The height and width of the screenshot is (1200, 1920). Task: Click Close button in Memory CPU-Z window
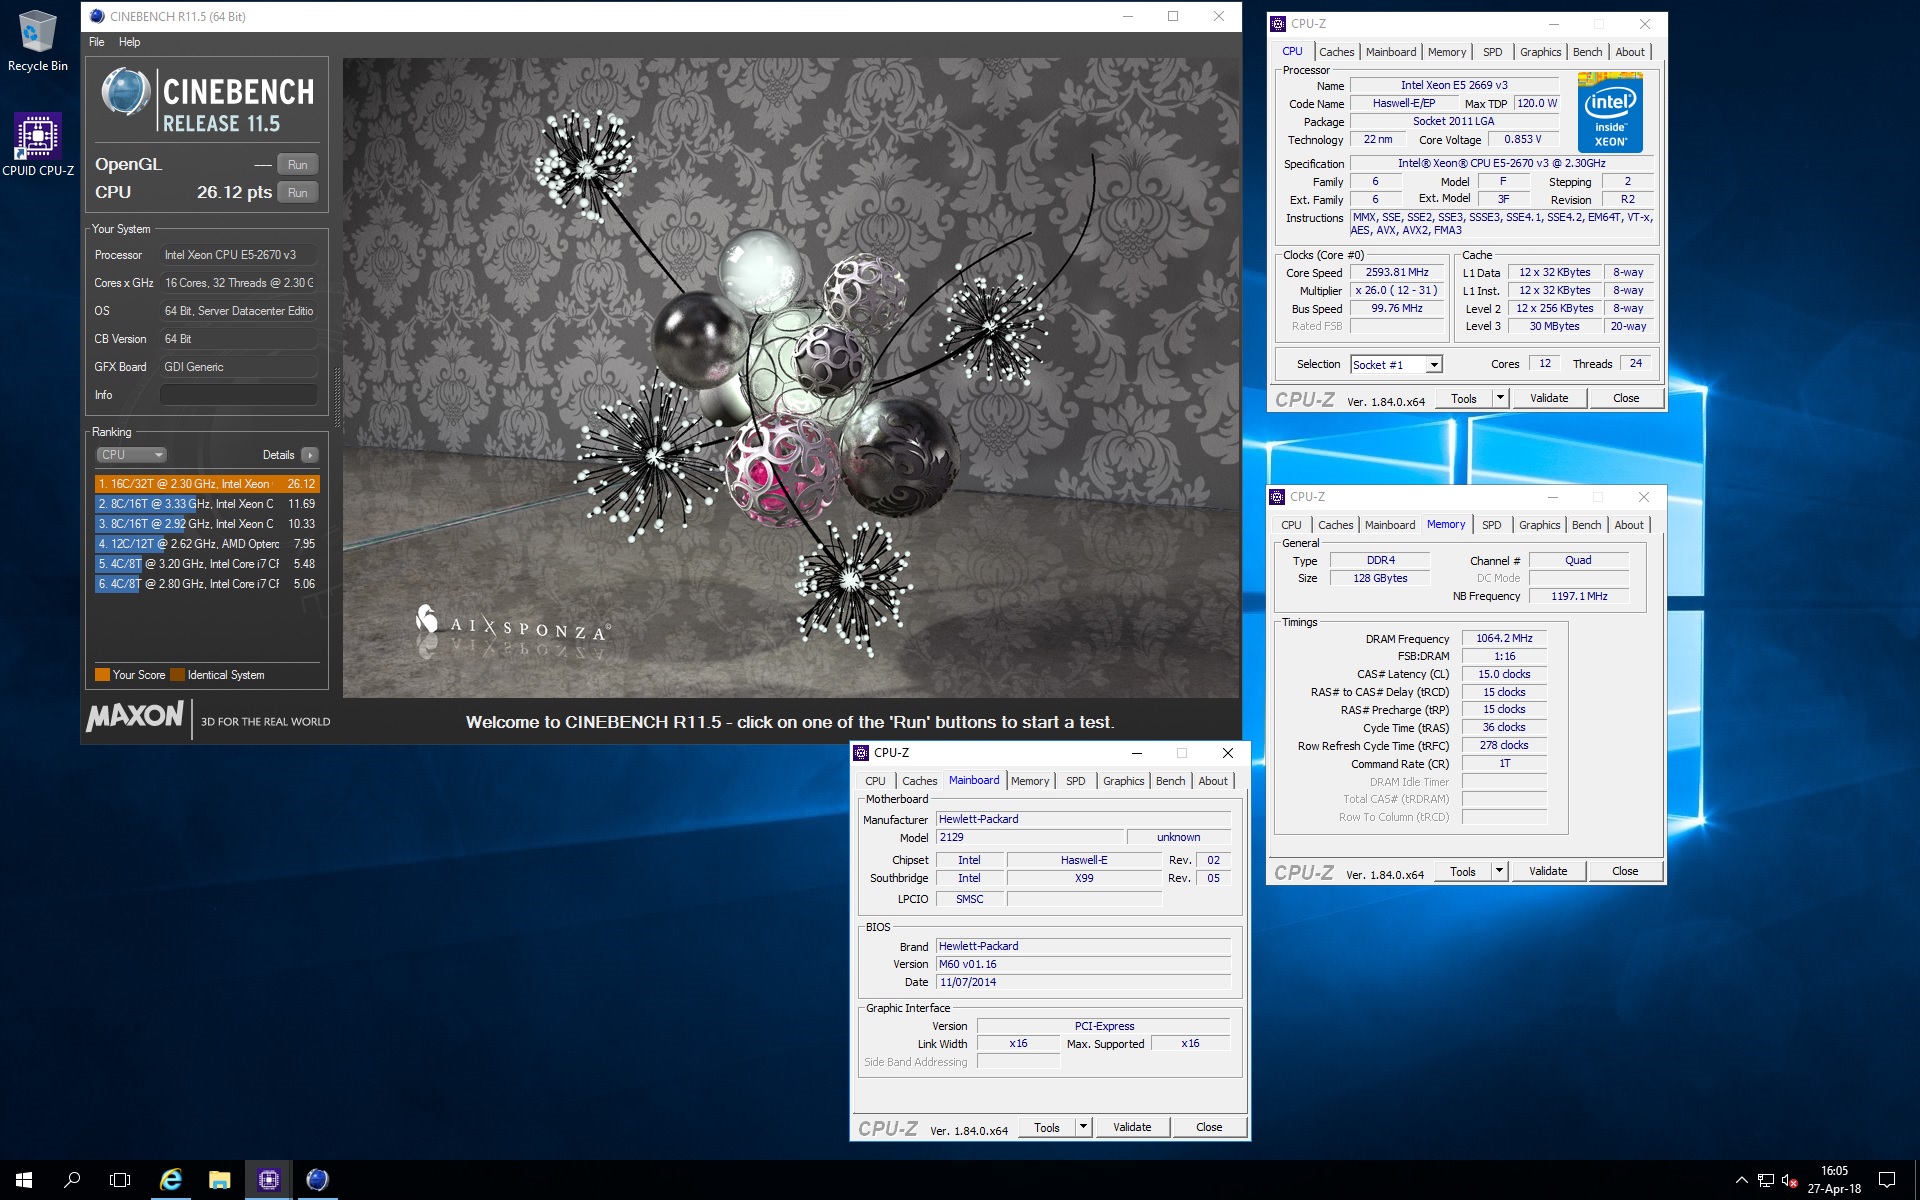(x=1625, y=871)
